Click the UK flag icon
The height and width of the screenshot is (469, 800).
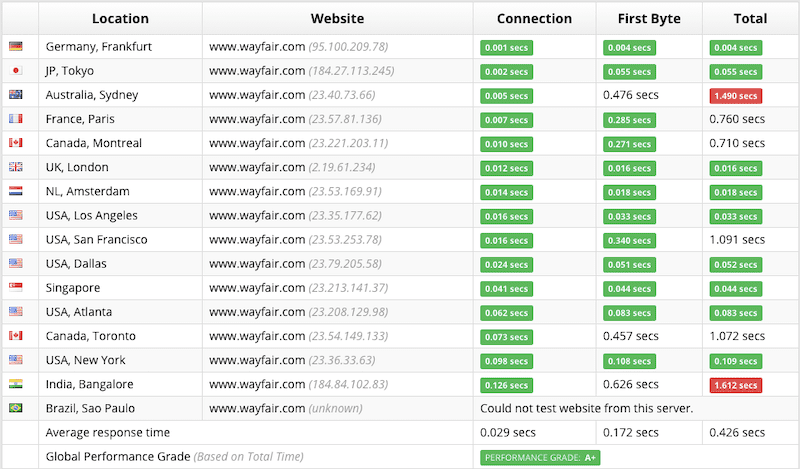coord(16,166)
